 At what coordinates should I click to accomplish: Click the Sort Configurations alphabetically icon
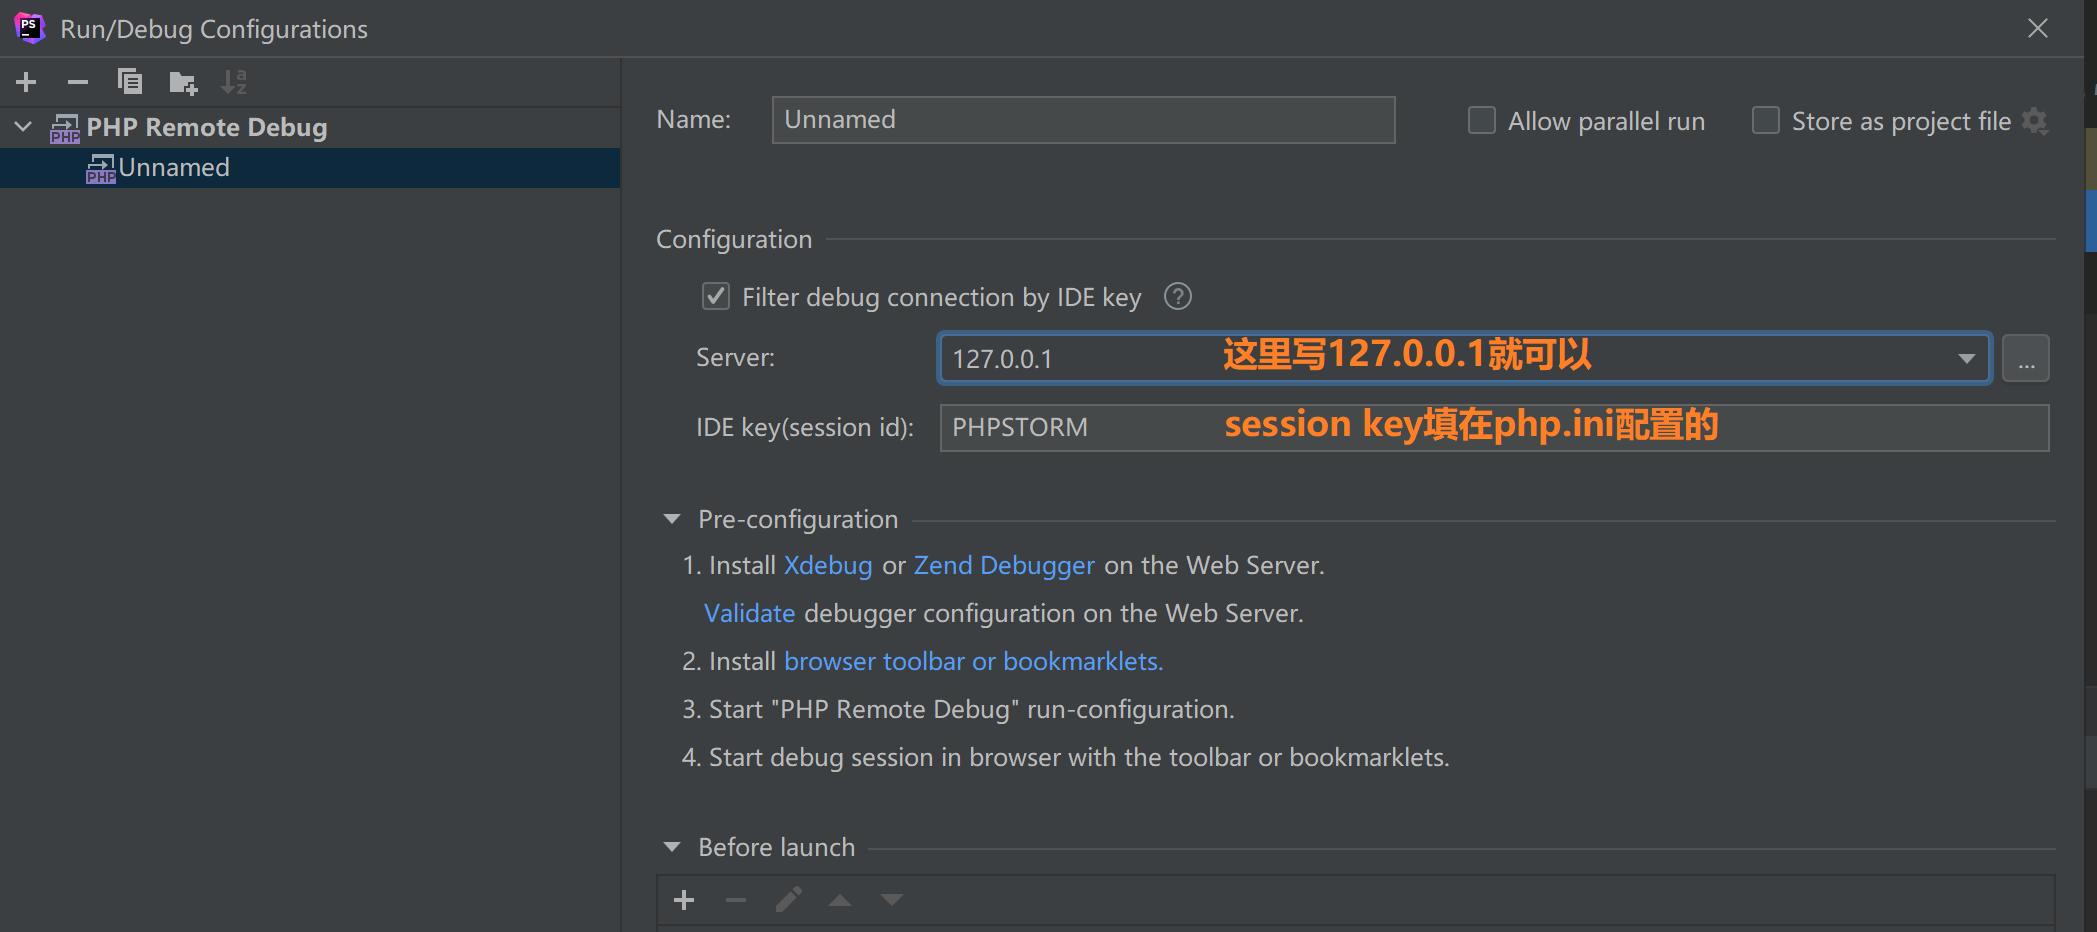point(234,82)
